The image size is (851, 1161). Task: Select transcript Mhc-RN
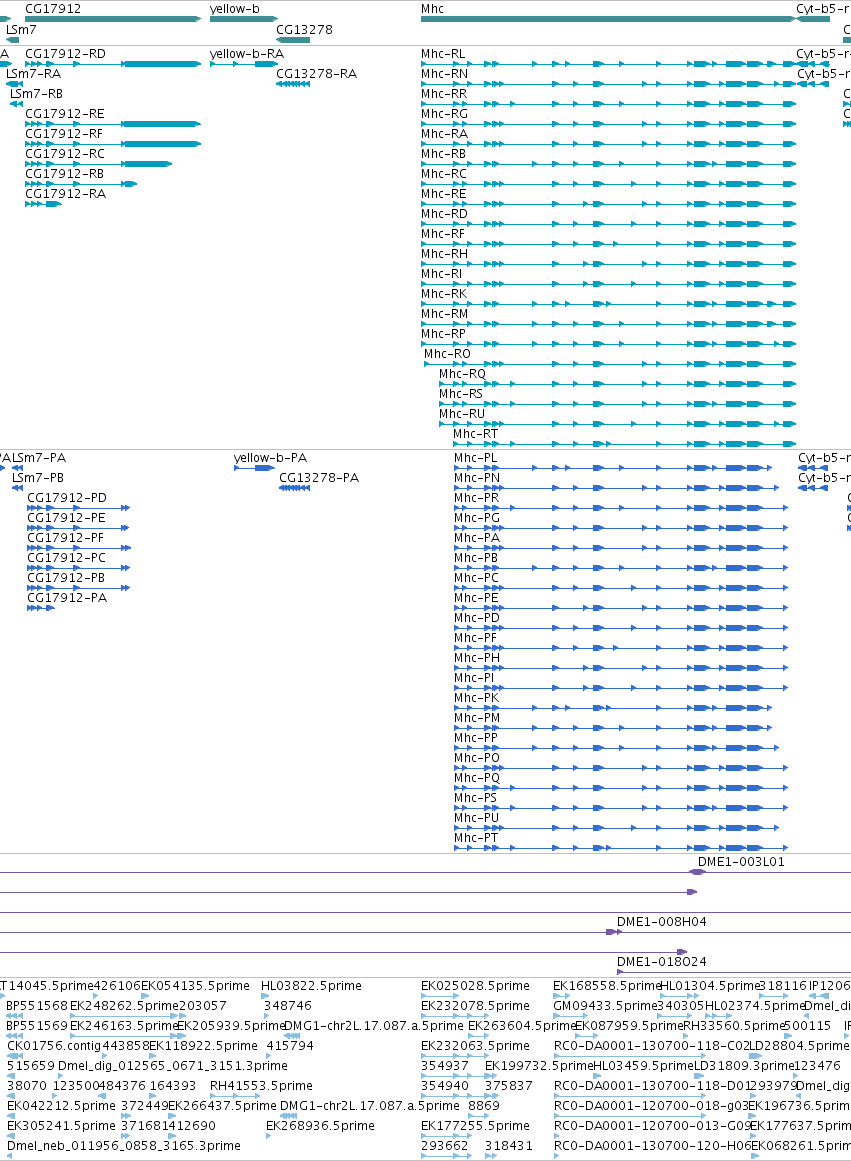click(444, 74)
